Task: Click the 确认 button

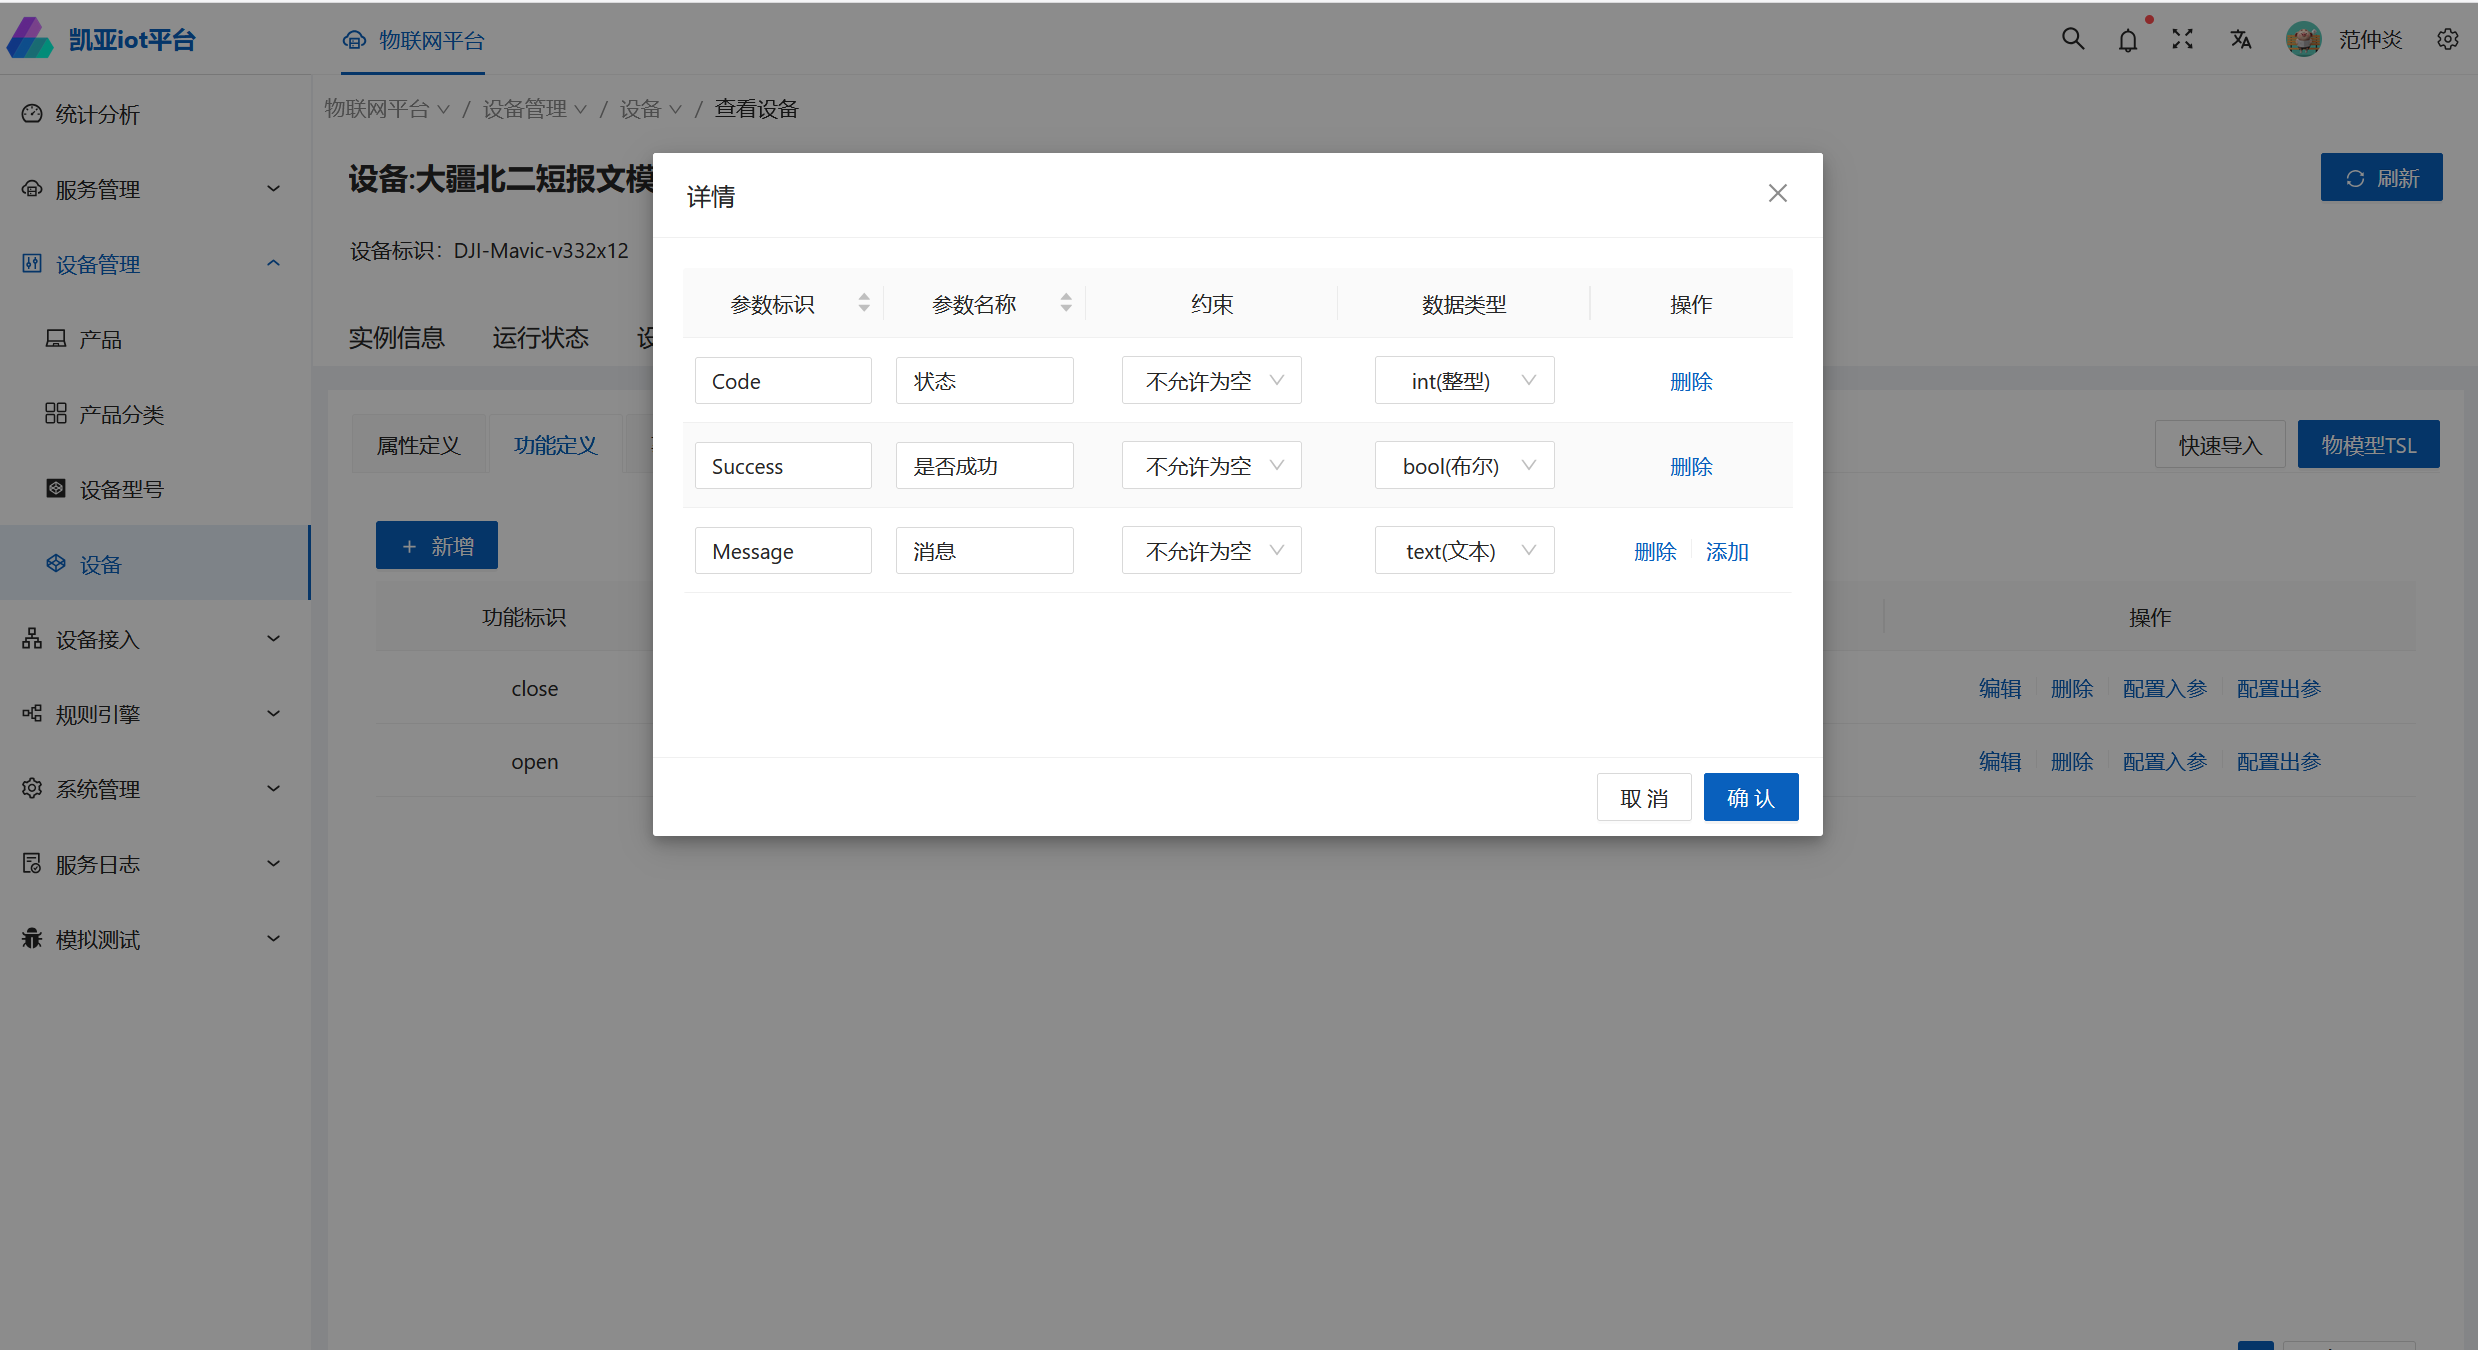Action: (x=1750, y=798)
